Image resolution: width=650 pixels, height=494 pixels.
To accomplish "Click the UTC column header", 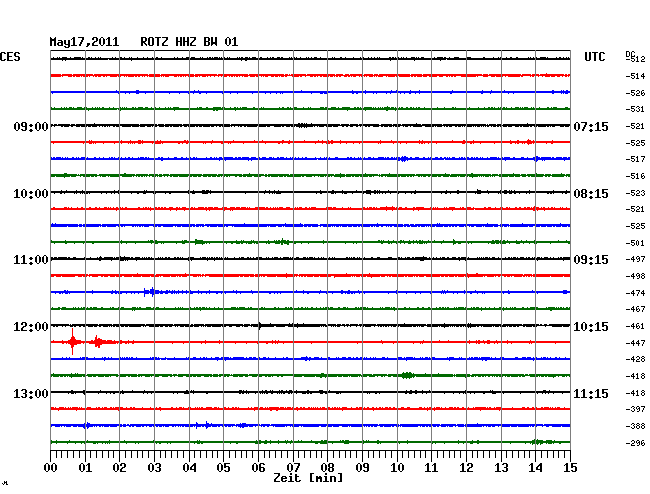I will 594,57.
